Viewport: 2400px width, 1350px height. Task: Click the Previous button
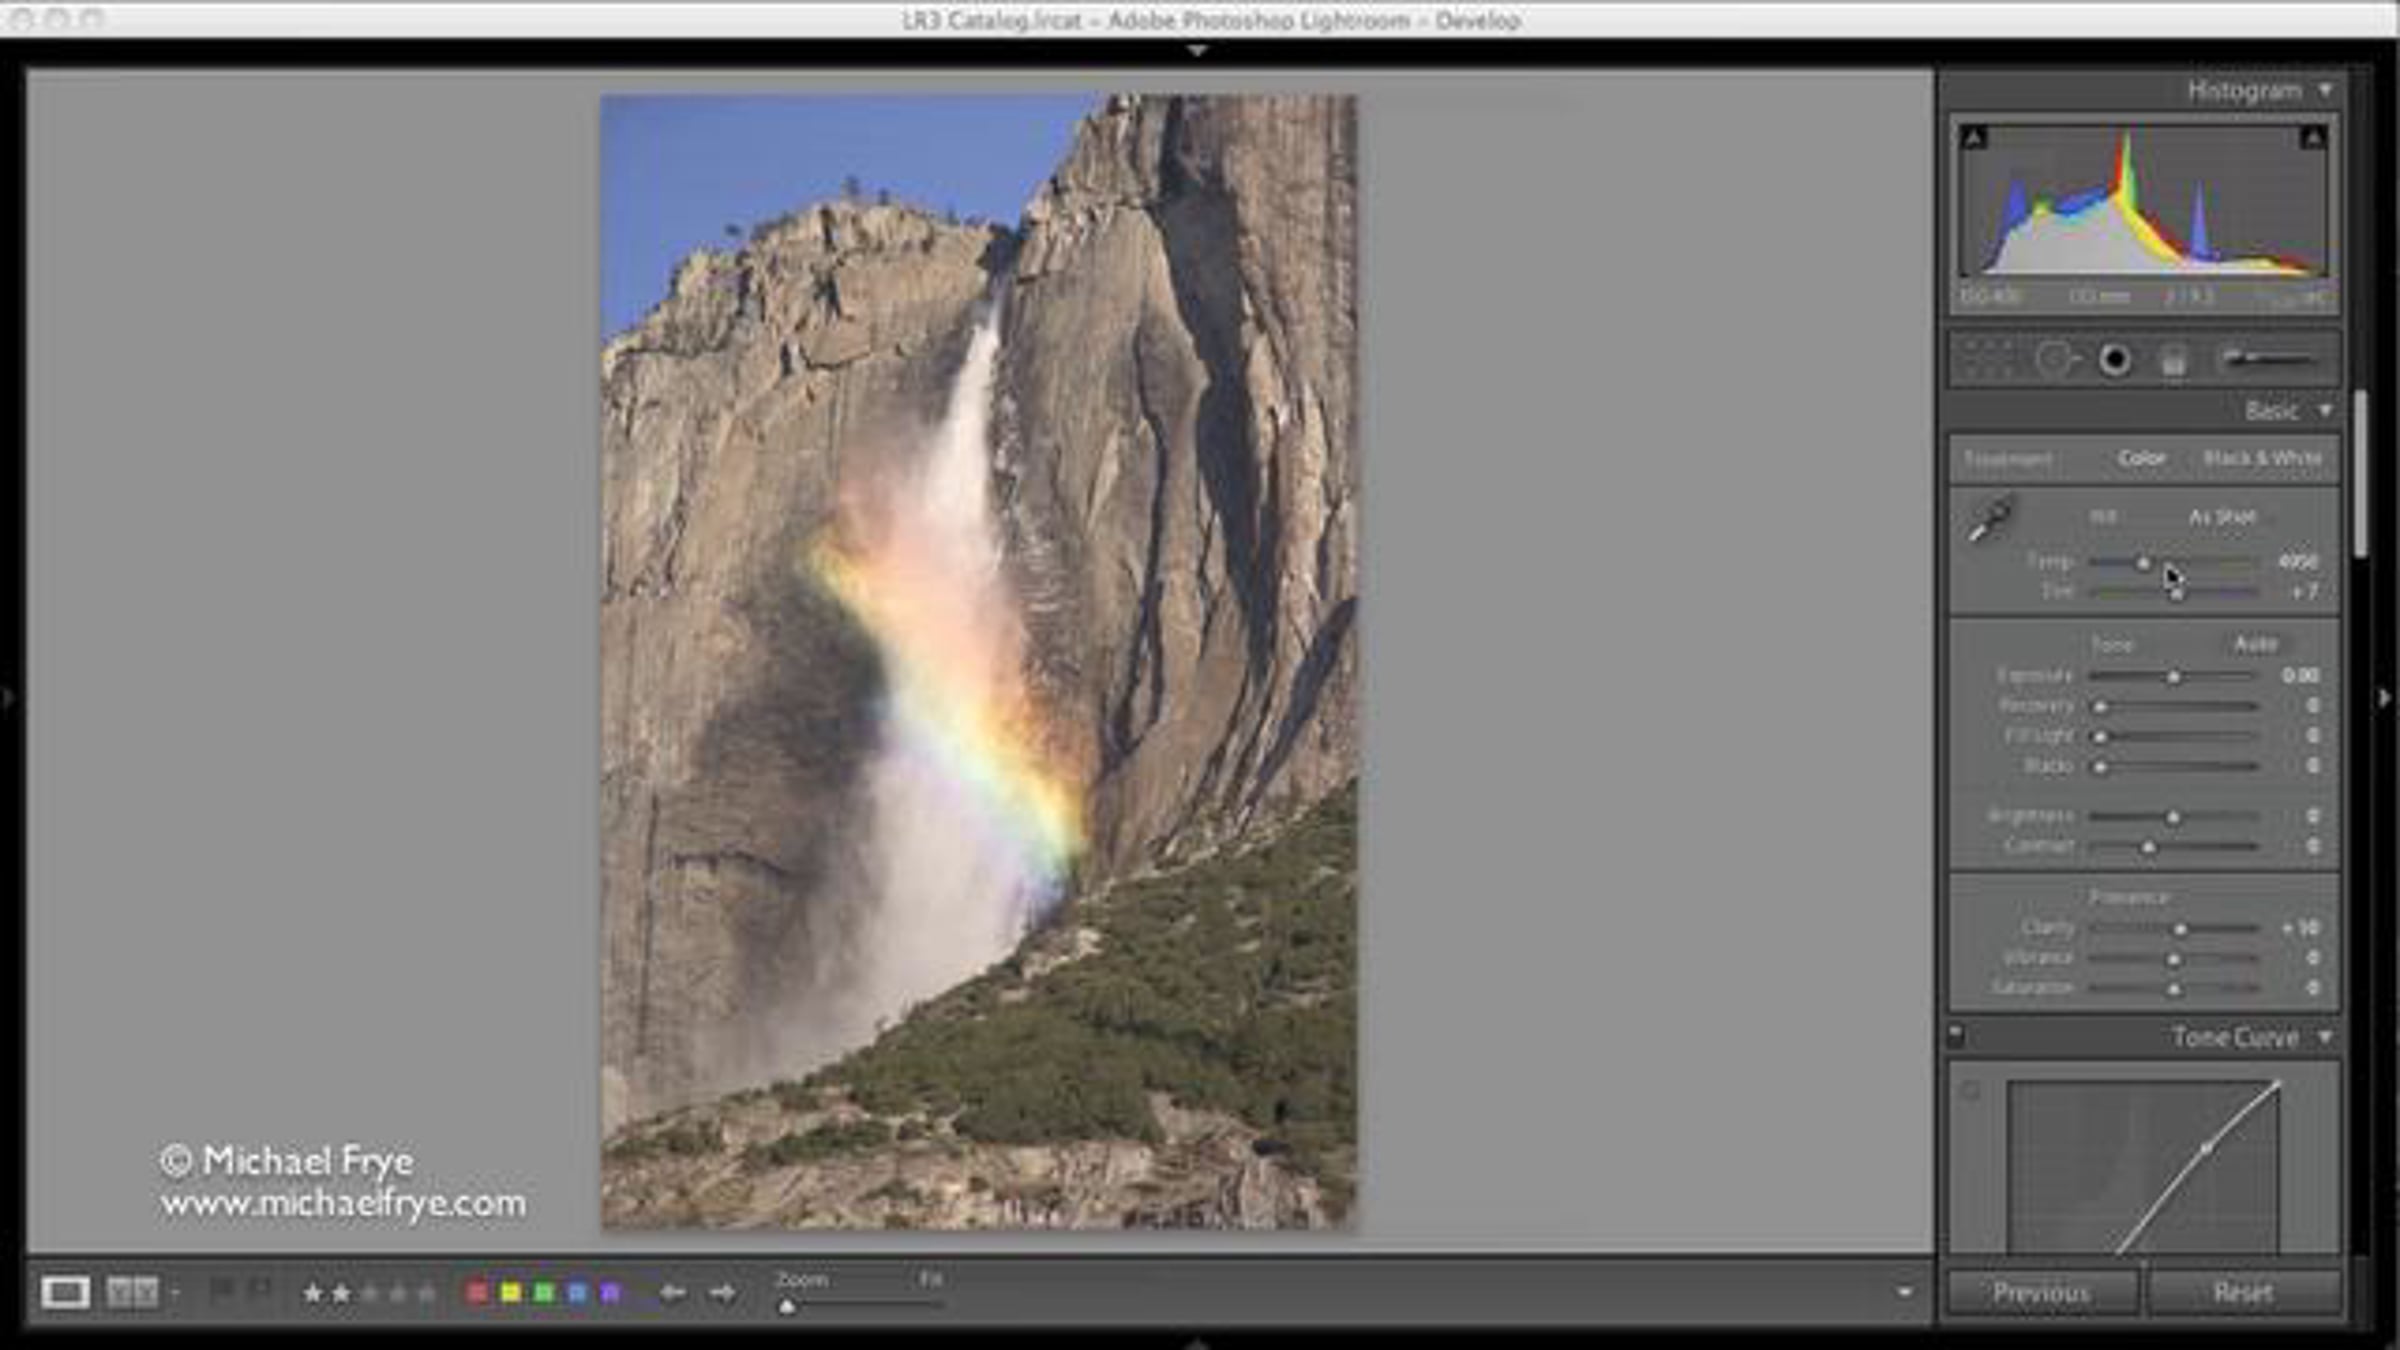(x=2040, y=1293)
